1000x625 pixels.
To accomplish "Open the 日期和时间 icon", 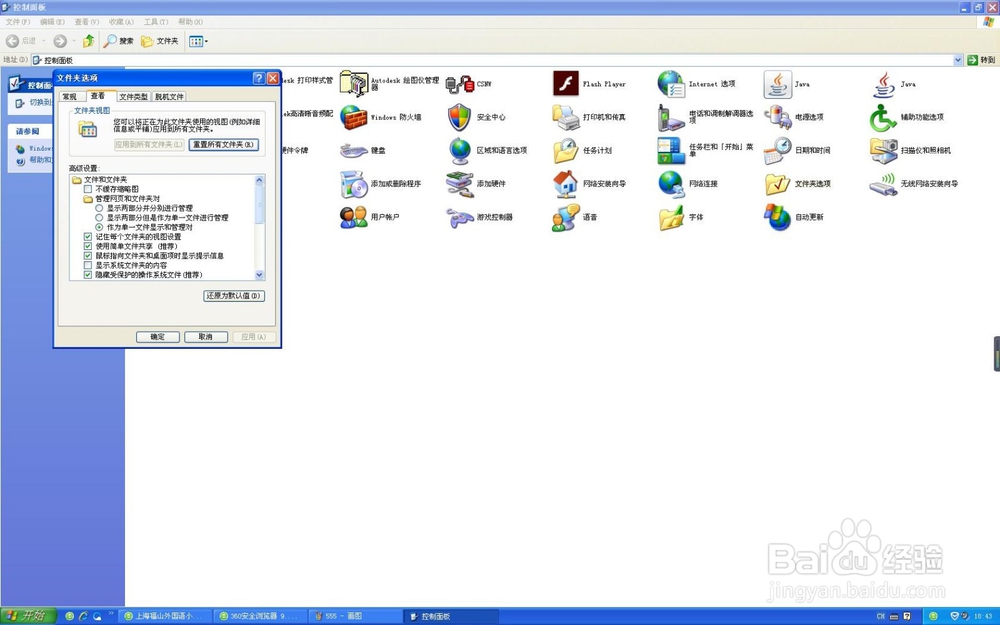I will (x=777, y=151).
